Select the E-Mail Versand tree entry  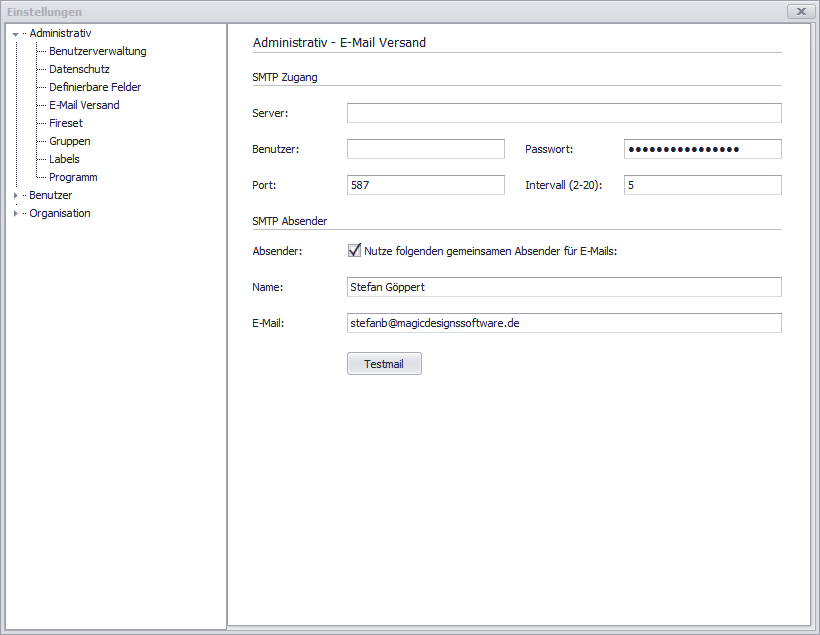[84, 105]
